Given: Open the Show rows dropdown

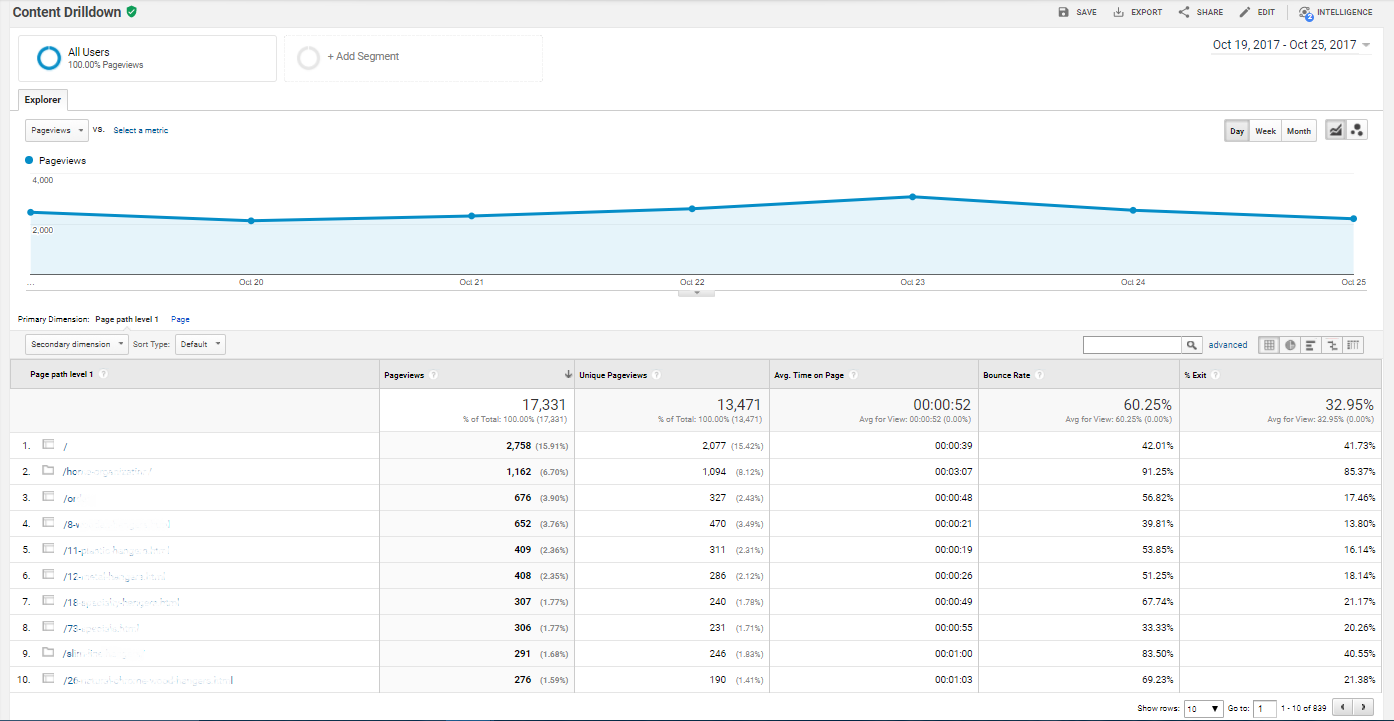Looking at the screenshot, I should (1203, 707).
